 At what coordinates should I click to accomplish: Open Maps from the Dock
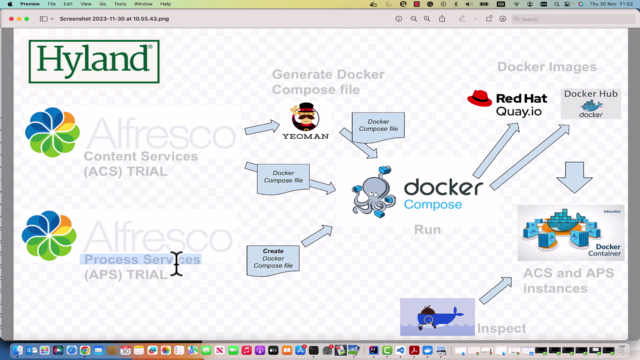coord(193,350)
